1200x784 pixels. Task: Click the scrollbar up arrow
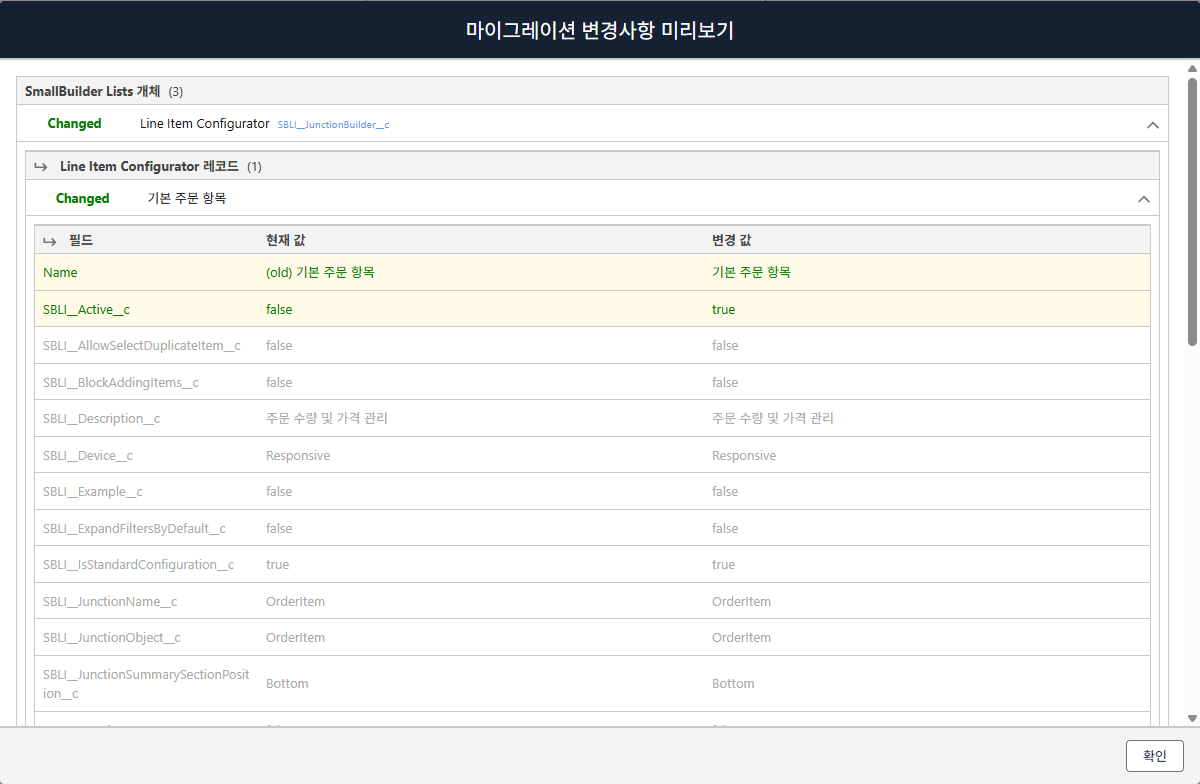[1191, 69]
